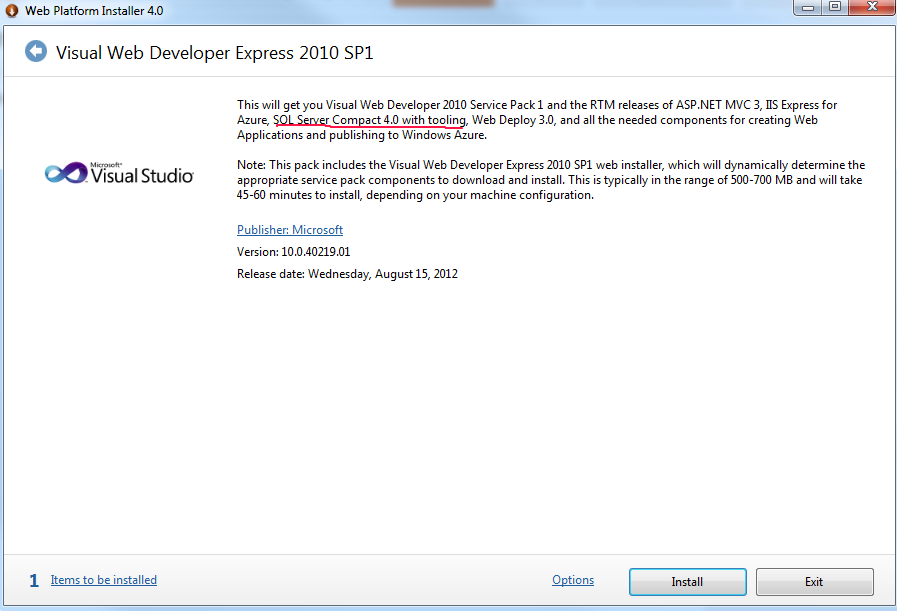The width and height of the screenshot is (897, 611).
Task: Maximize the Web Platform Installer window
Action: tap(835, 7)
